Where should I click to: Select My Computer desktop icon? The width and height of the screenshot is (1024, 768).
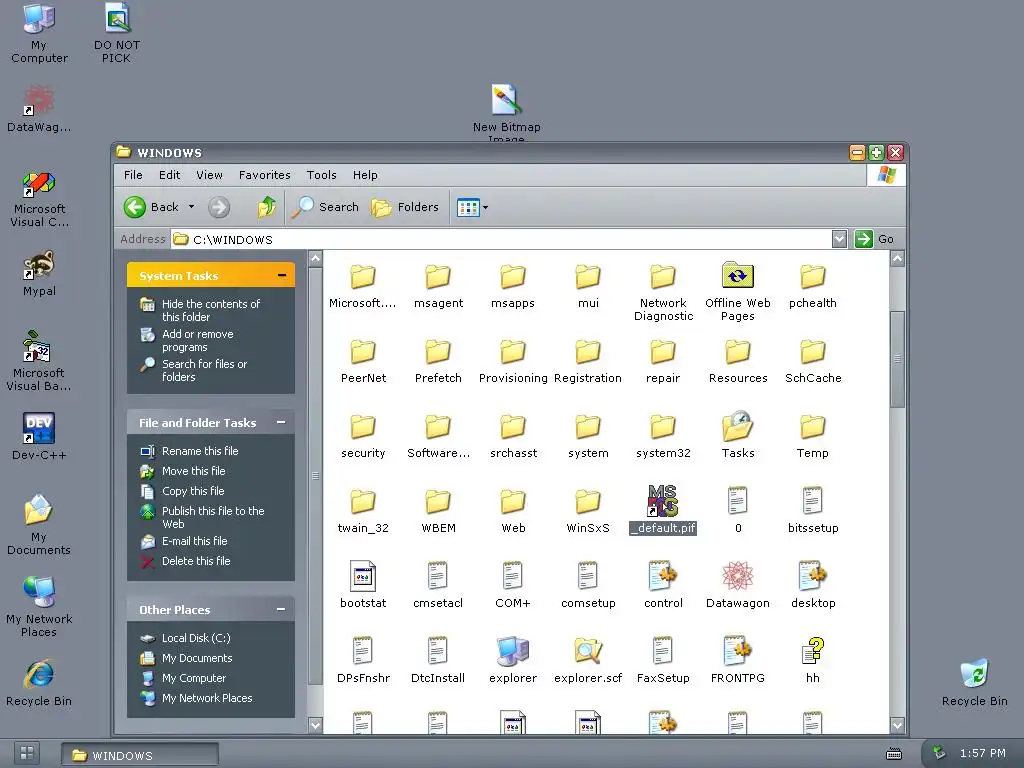pos(39,33)
